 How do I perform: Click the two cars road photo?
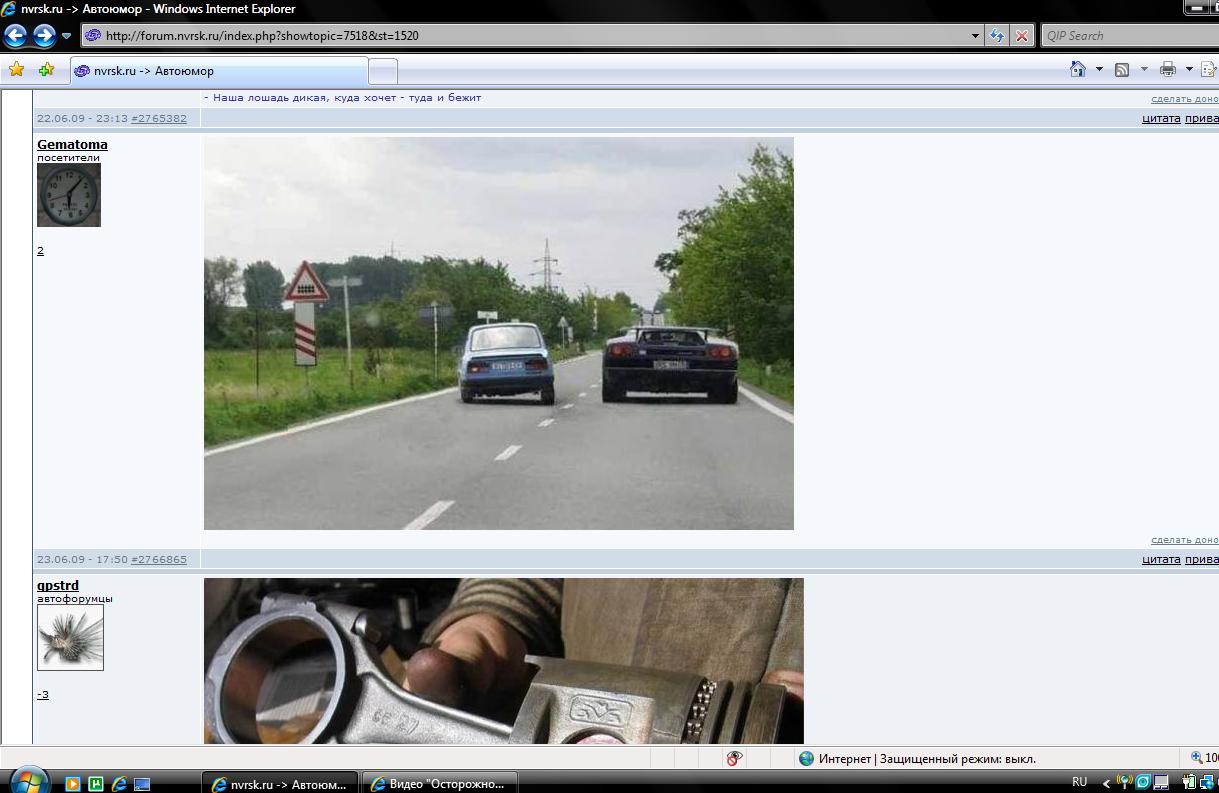click(498, 333)
